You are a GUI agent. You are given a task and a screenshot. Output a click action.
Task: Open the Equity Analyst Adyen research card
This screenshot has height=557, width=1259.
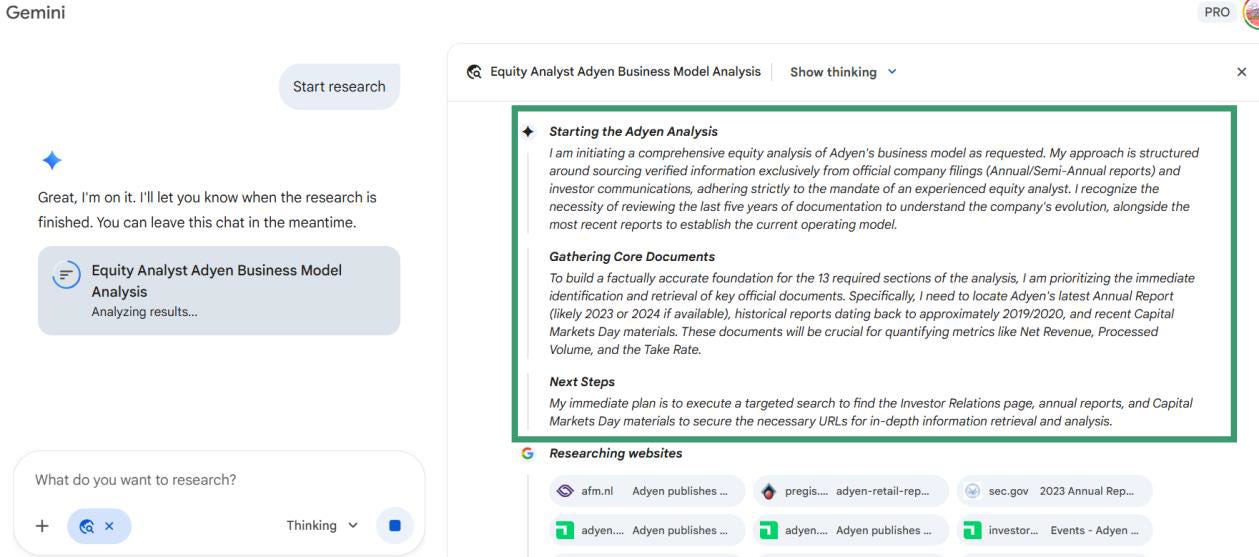tap(219, 290)
